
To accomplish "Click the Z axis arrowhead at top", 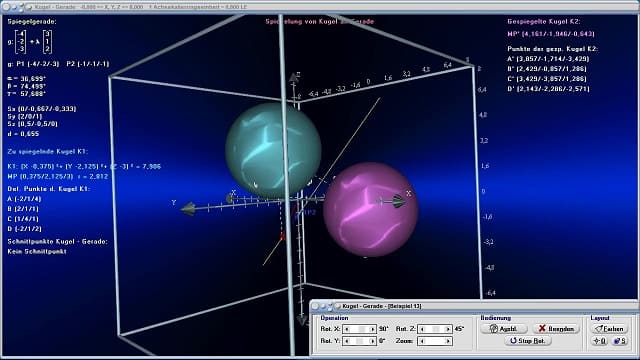I will [294, 78].
